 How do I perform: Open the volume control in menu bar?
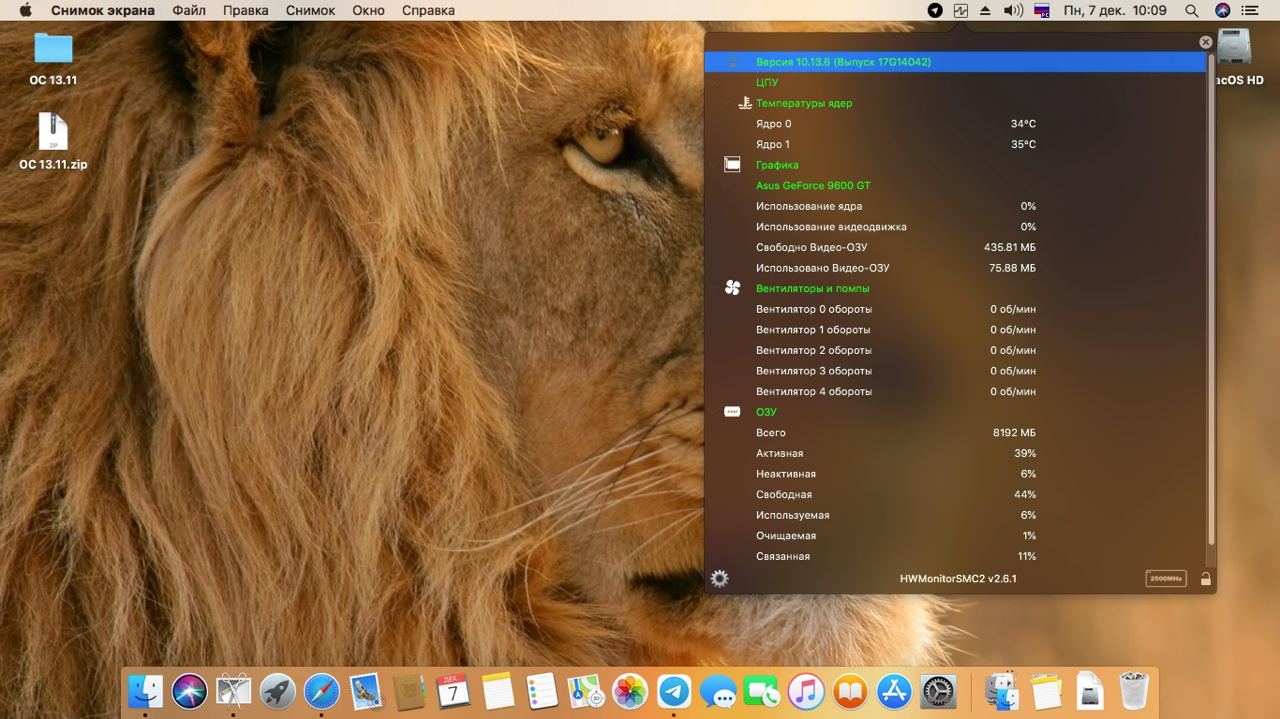pyautogui.click(x=1013, y=10)
